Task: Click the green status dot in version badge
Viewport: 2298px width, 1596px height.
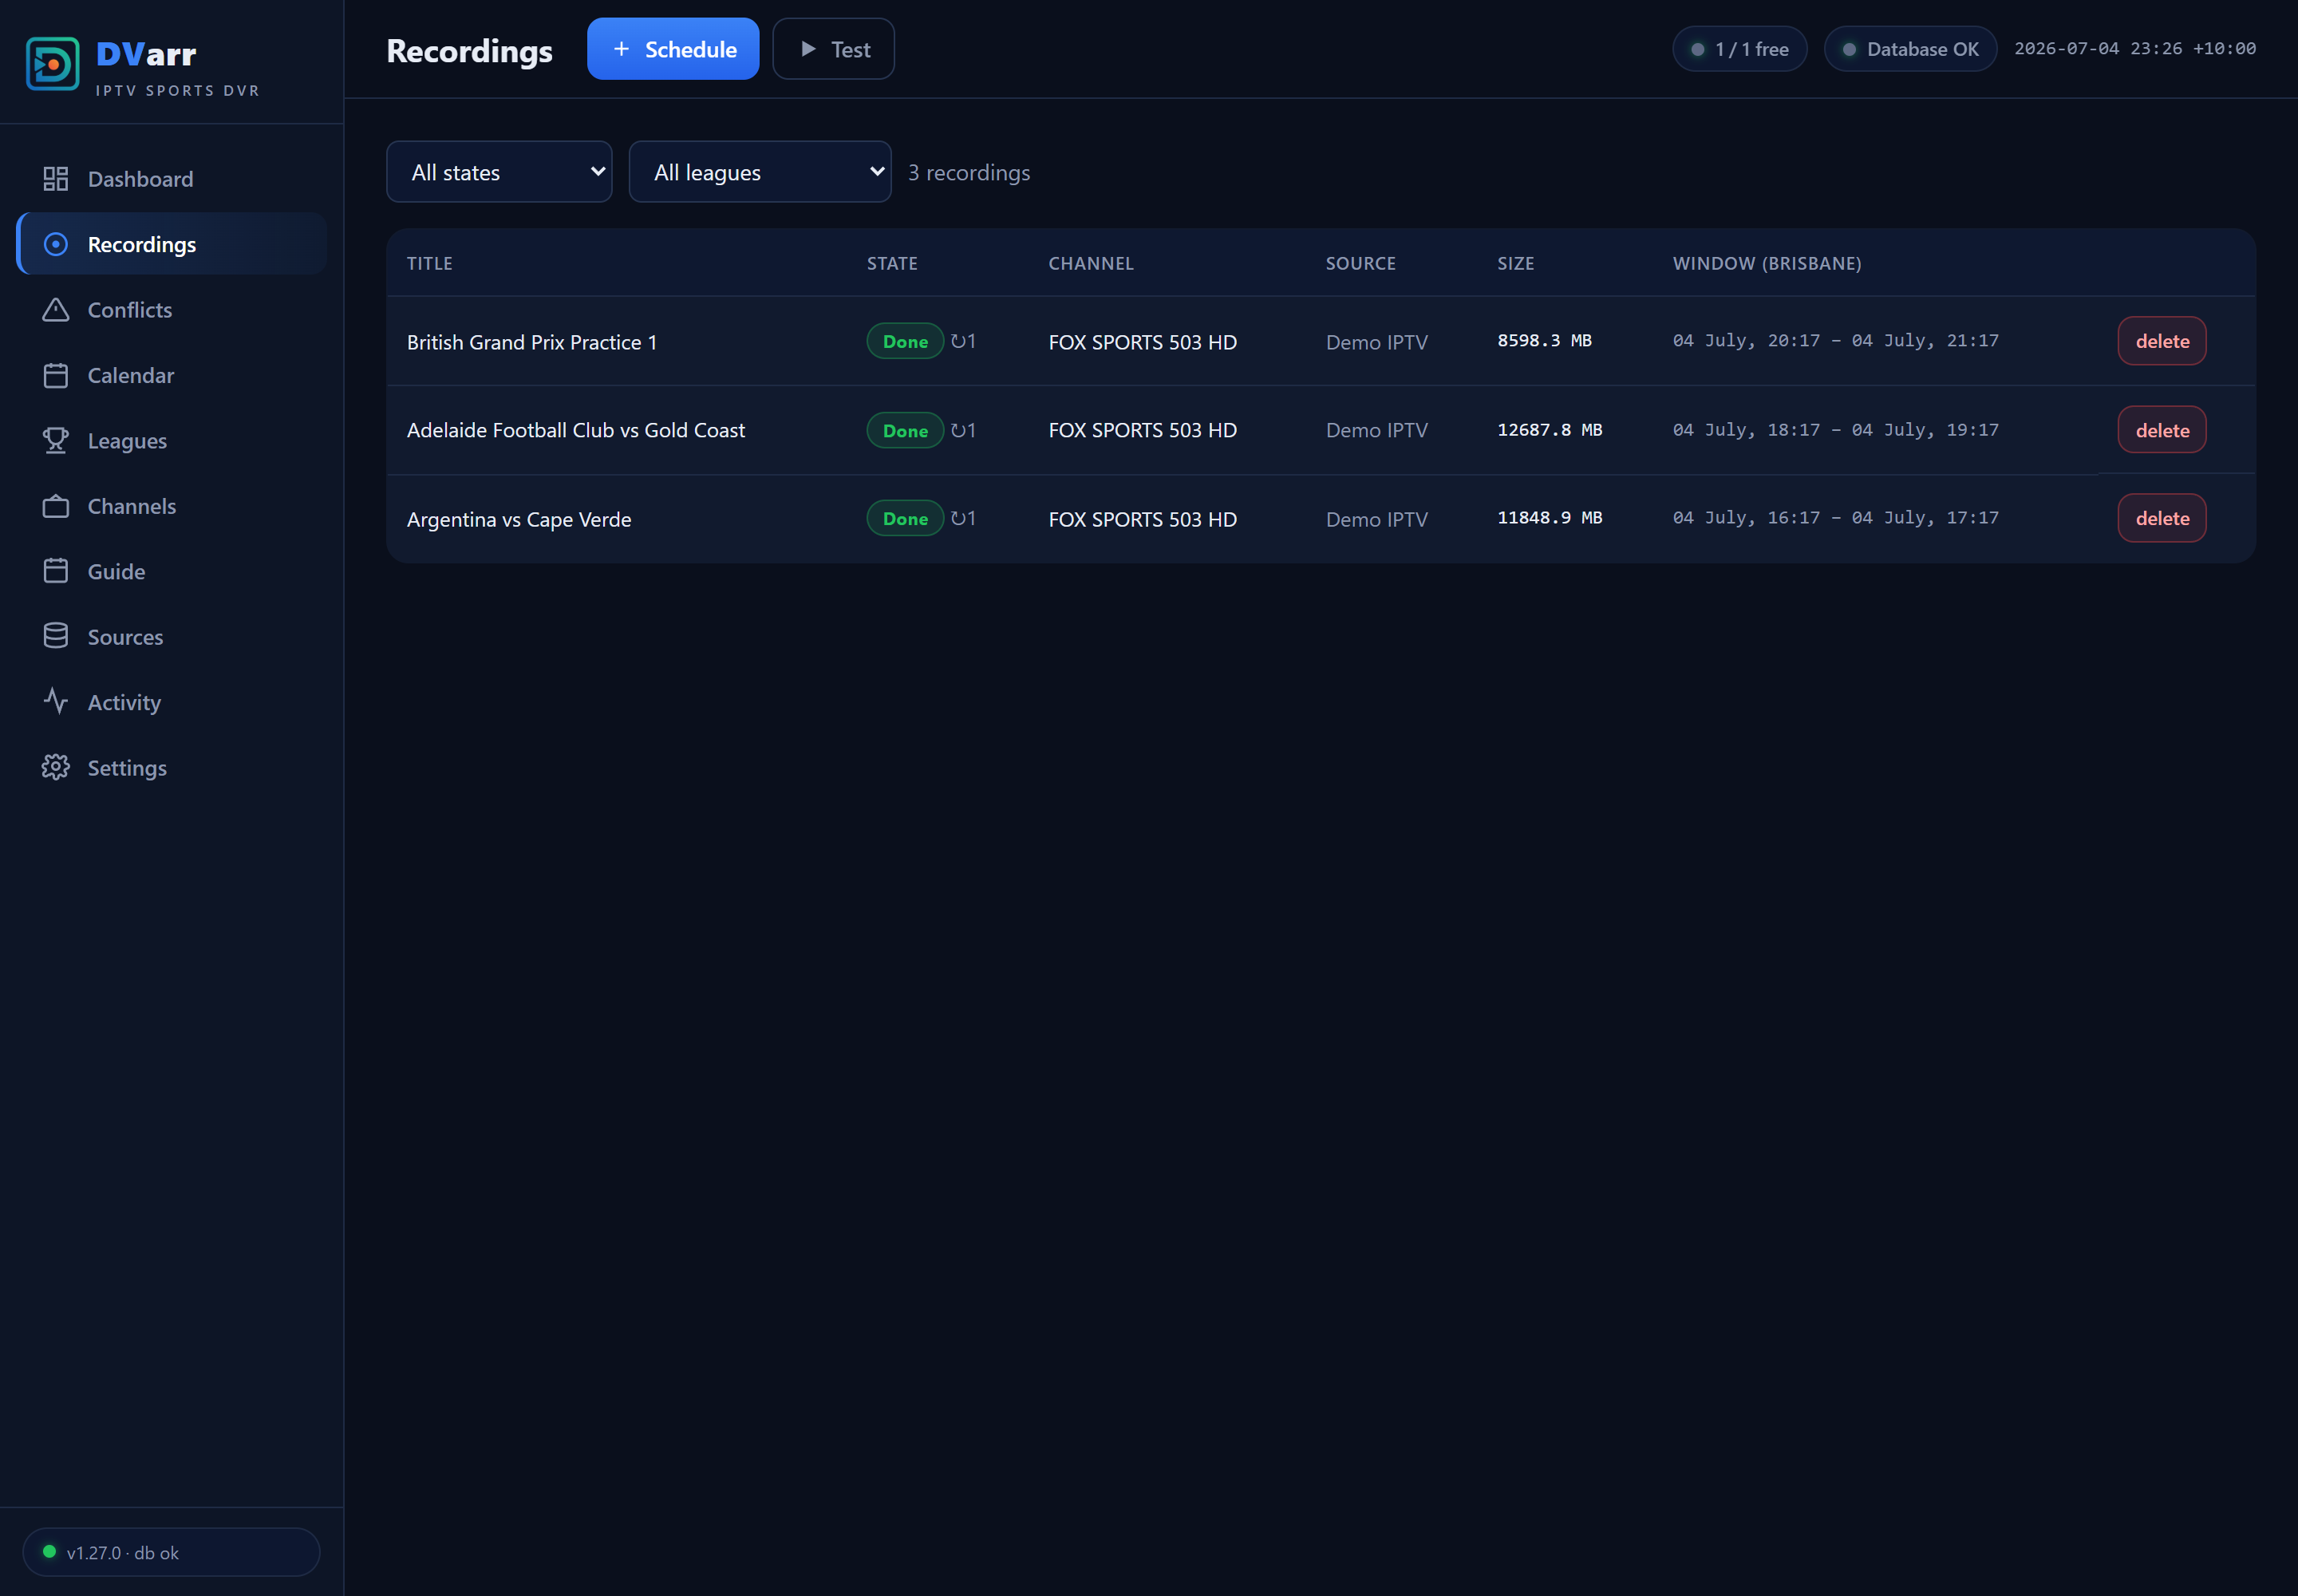Action: tap(49, 1552)
